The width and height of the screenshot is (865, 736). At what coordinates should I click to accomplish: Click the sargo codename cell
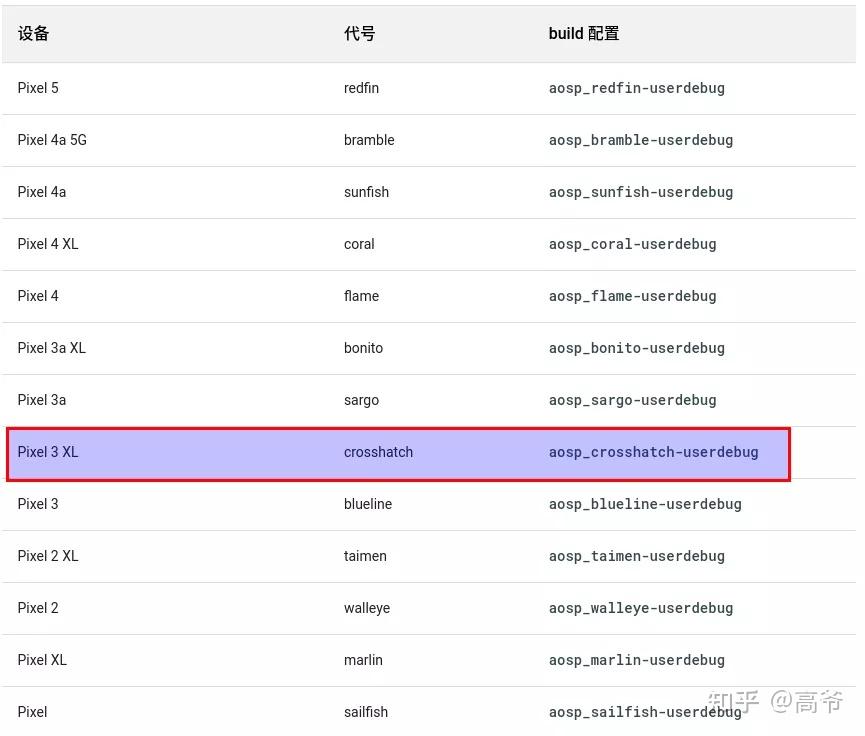pos(361,400)
